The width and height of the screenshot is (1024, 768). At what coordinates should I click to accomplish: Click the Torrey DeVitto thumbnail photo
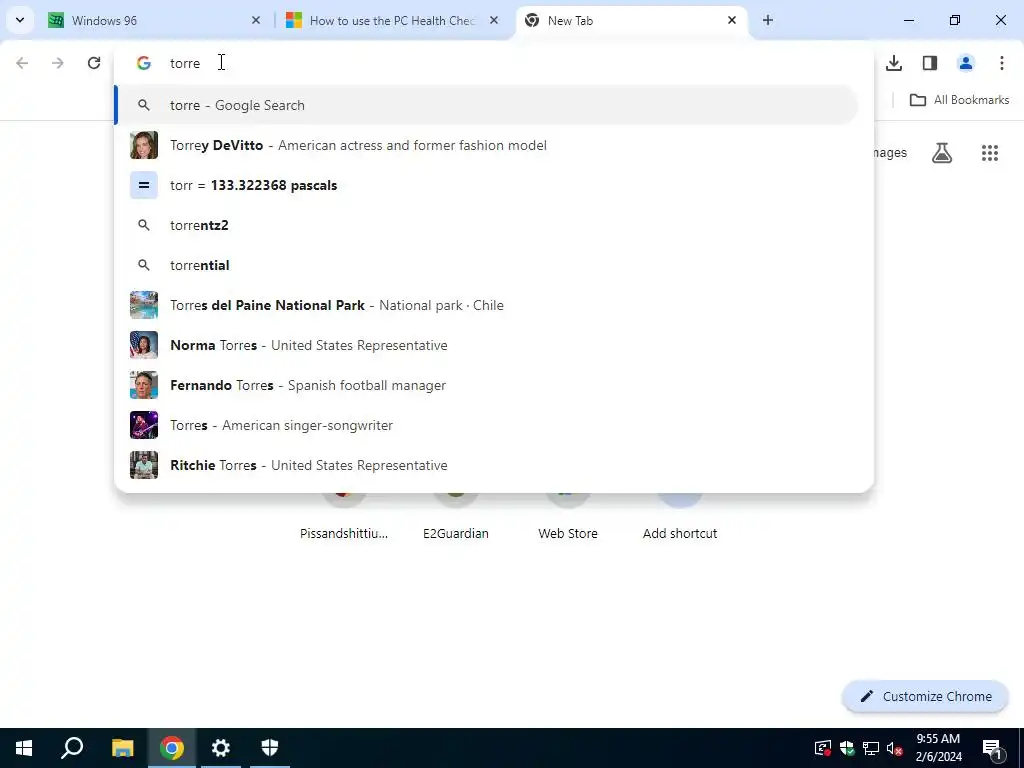(144, 145)
